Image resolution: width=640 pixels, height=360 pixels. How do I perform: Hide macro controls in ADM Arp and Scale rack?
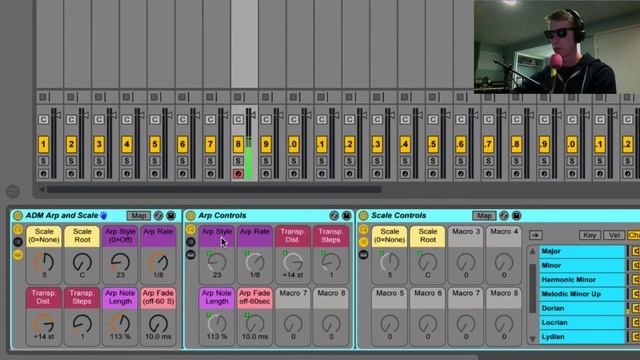[x=18, y=229]
